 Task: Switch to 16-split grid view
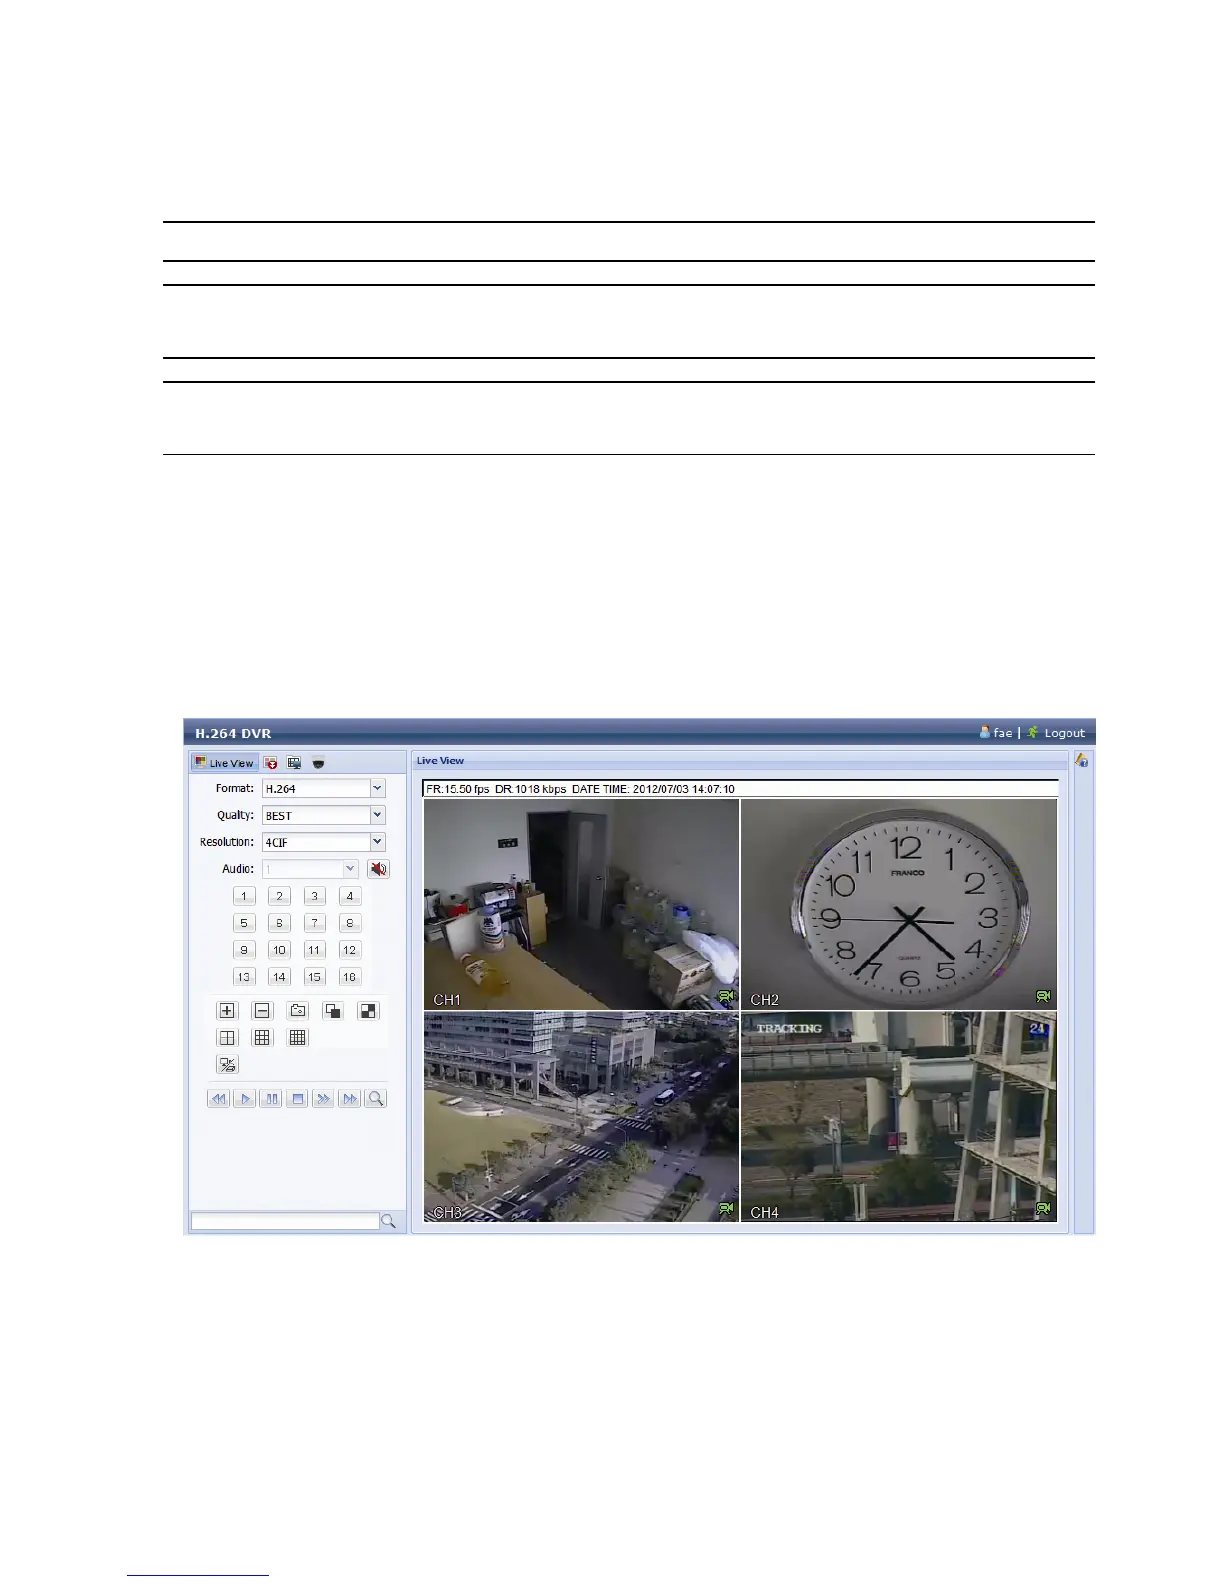297,1038
